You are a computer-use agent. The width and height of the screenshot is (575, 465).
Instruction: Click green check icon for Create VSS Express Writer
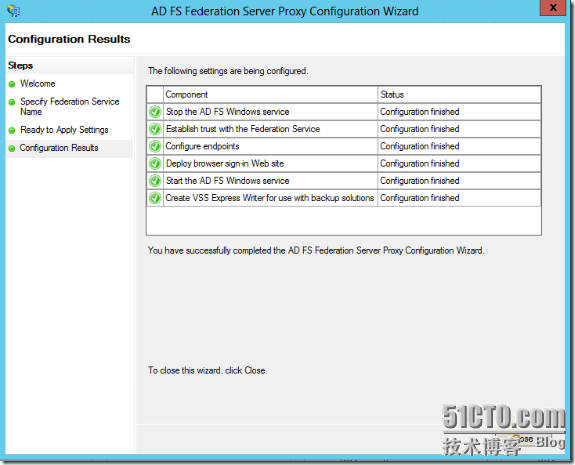[155, 198]
